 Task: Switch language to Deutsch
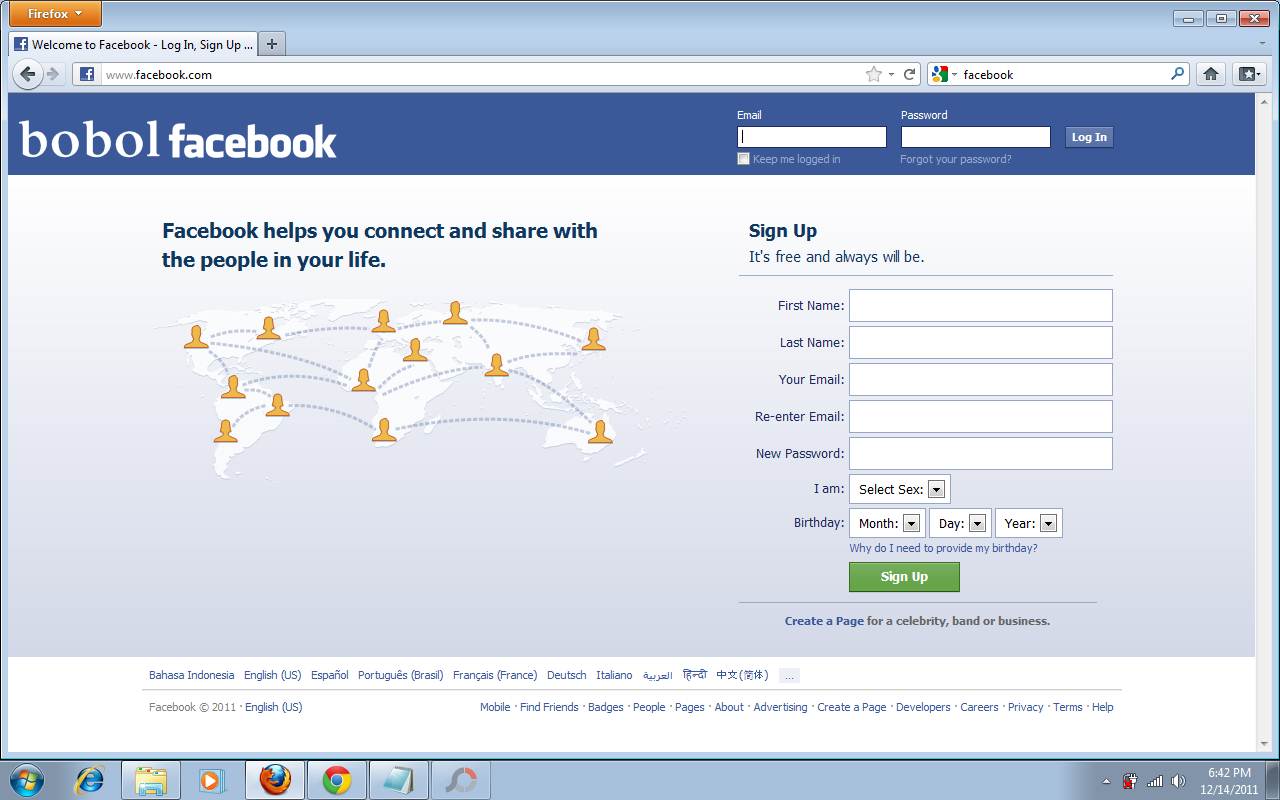567,675
